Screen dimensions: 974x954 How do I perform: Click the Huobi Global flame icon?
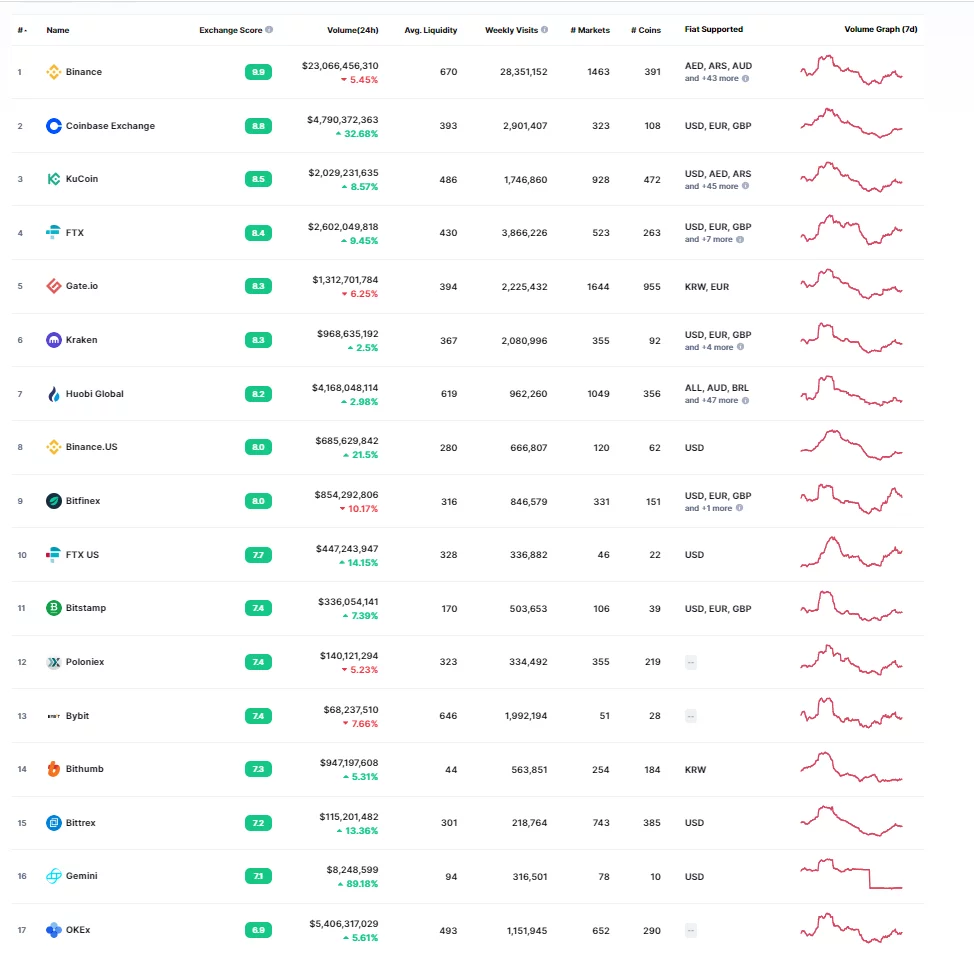coord(54,394)
